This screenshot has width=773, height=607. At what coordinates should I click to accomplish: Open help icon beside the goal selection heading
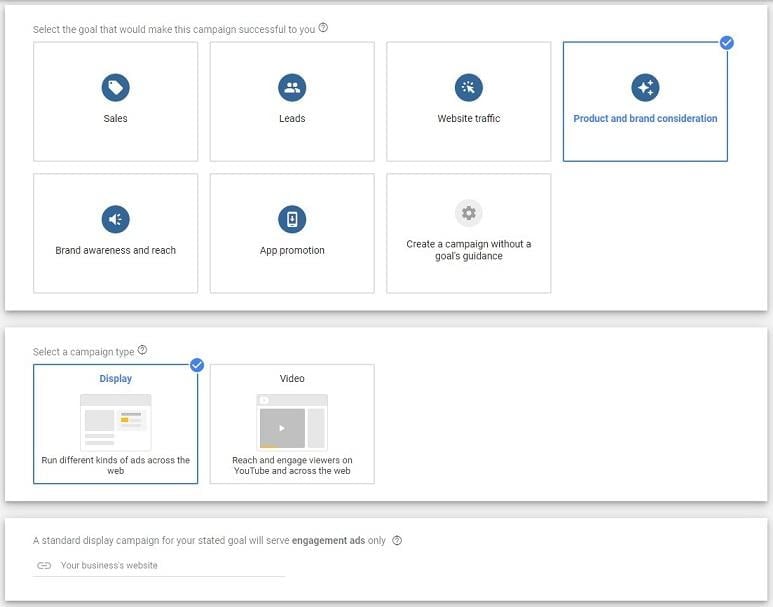[x=323, y=28]
